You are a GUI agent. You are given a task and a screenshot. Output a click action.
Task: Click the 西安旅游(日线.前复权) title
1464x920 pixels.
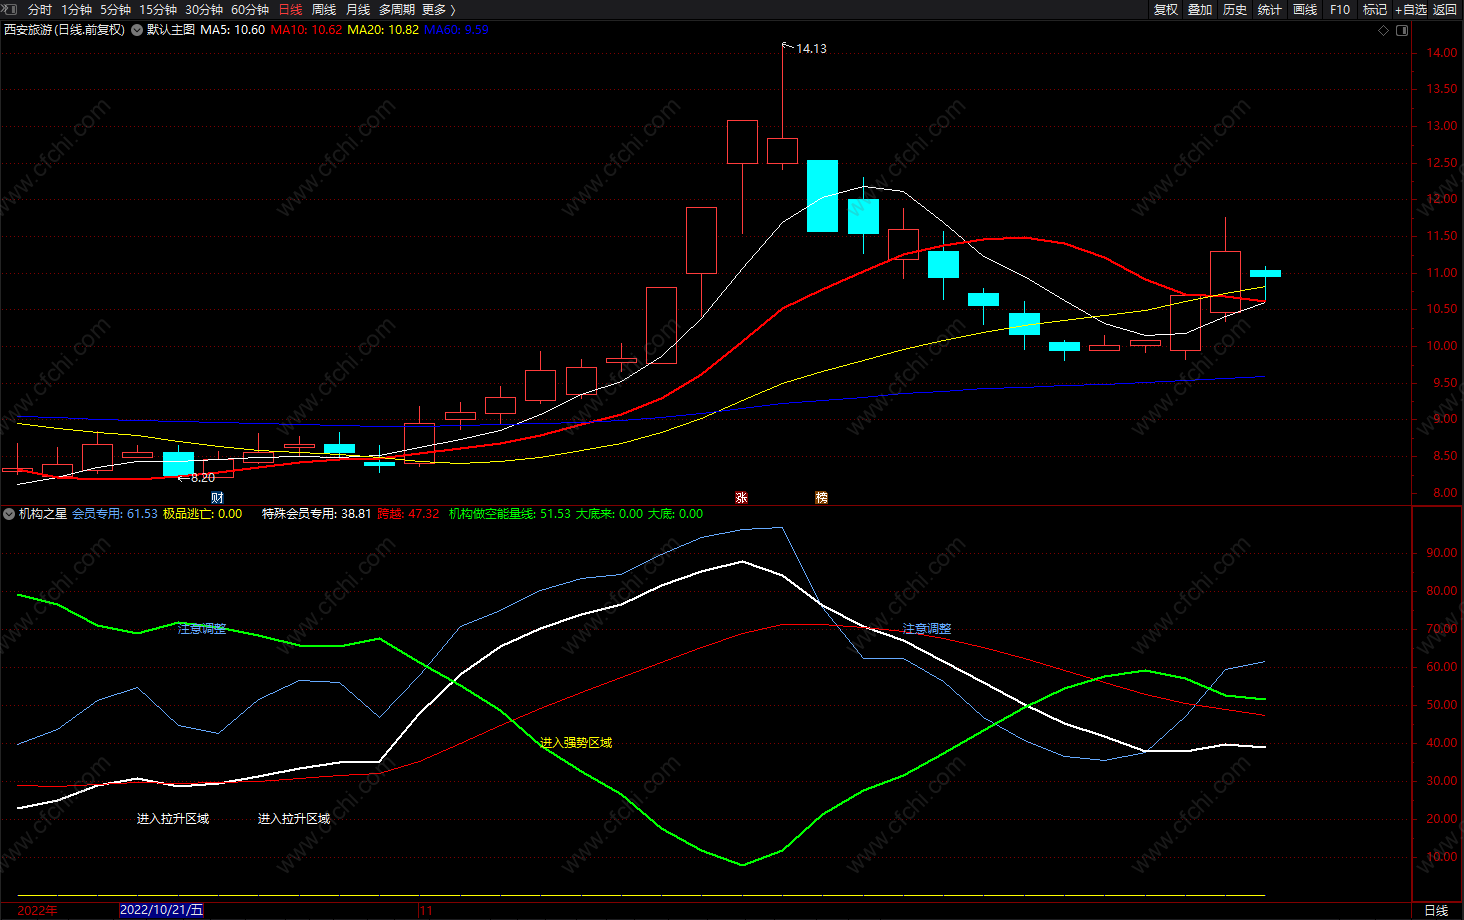[x=65, y=30]
